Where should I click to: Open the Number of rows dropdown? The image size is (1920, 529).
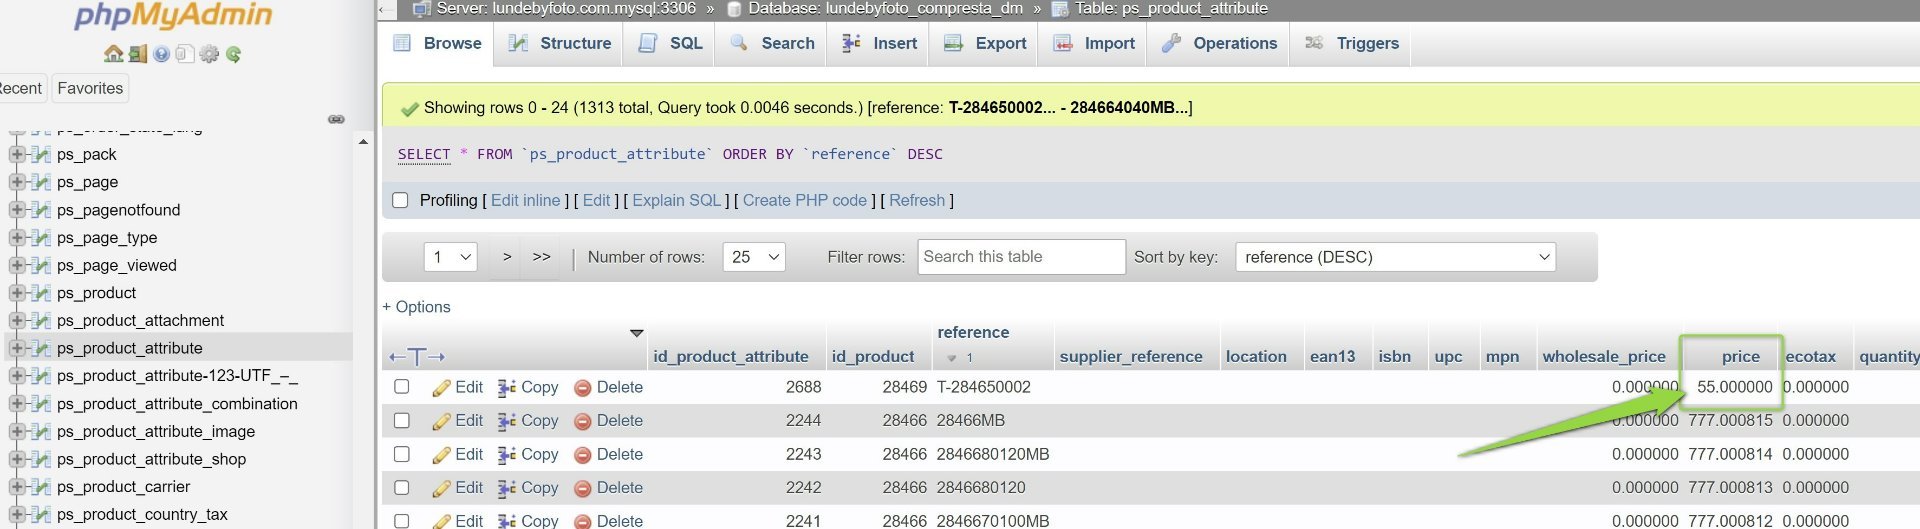pos(754,257)
